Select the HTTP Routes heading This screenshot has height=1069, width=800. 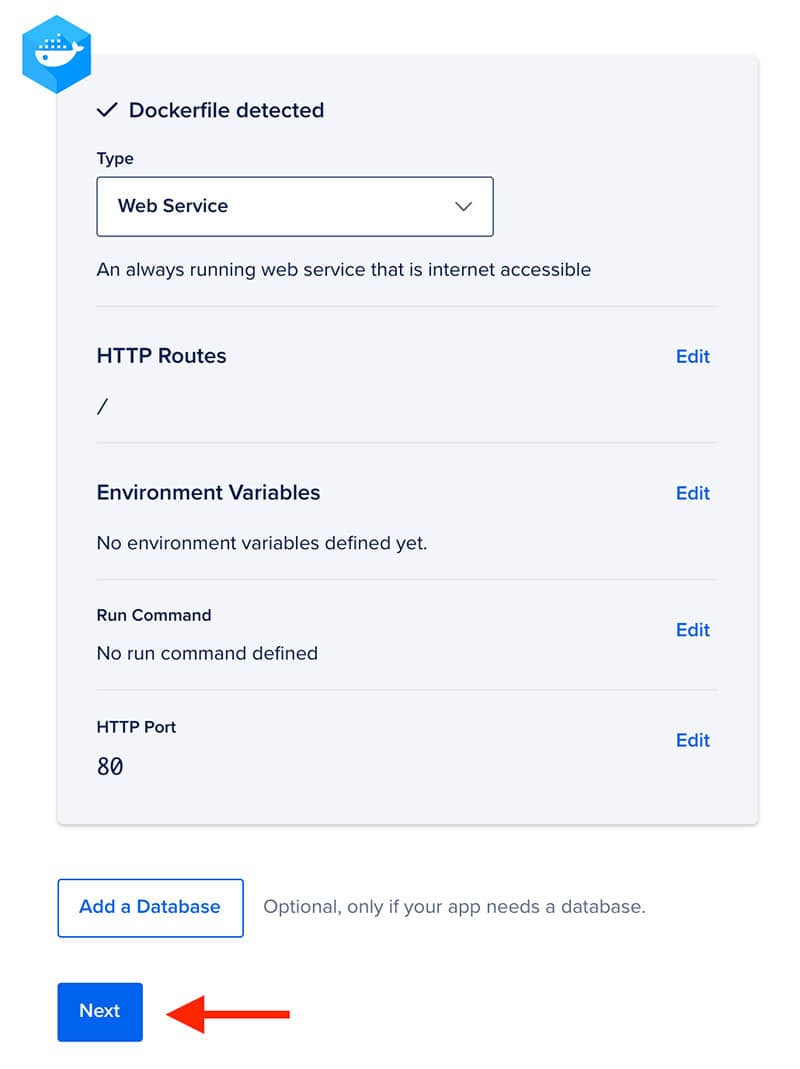click(x=162, y=356)
